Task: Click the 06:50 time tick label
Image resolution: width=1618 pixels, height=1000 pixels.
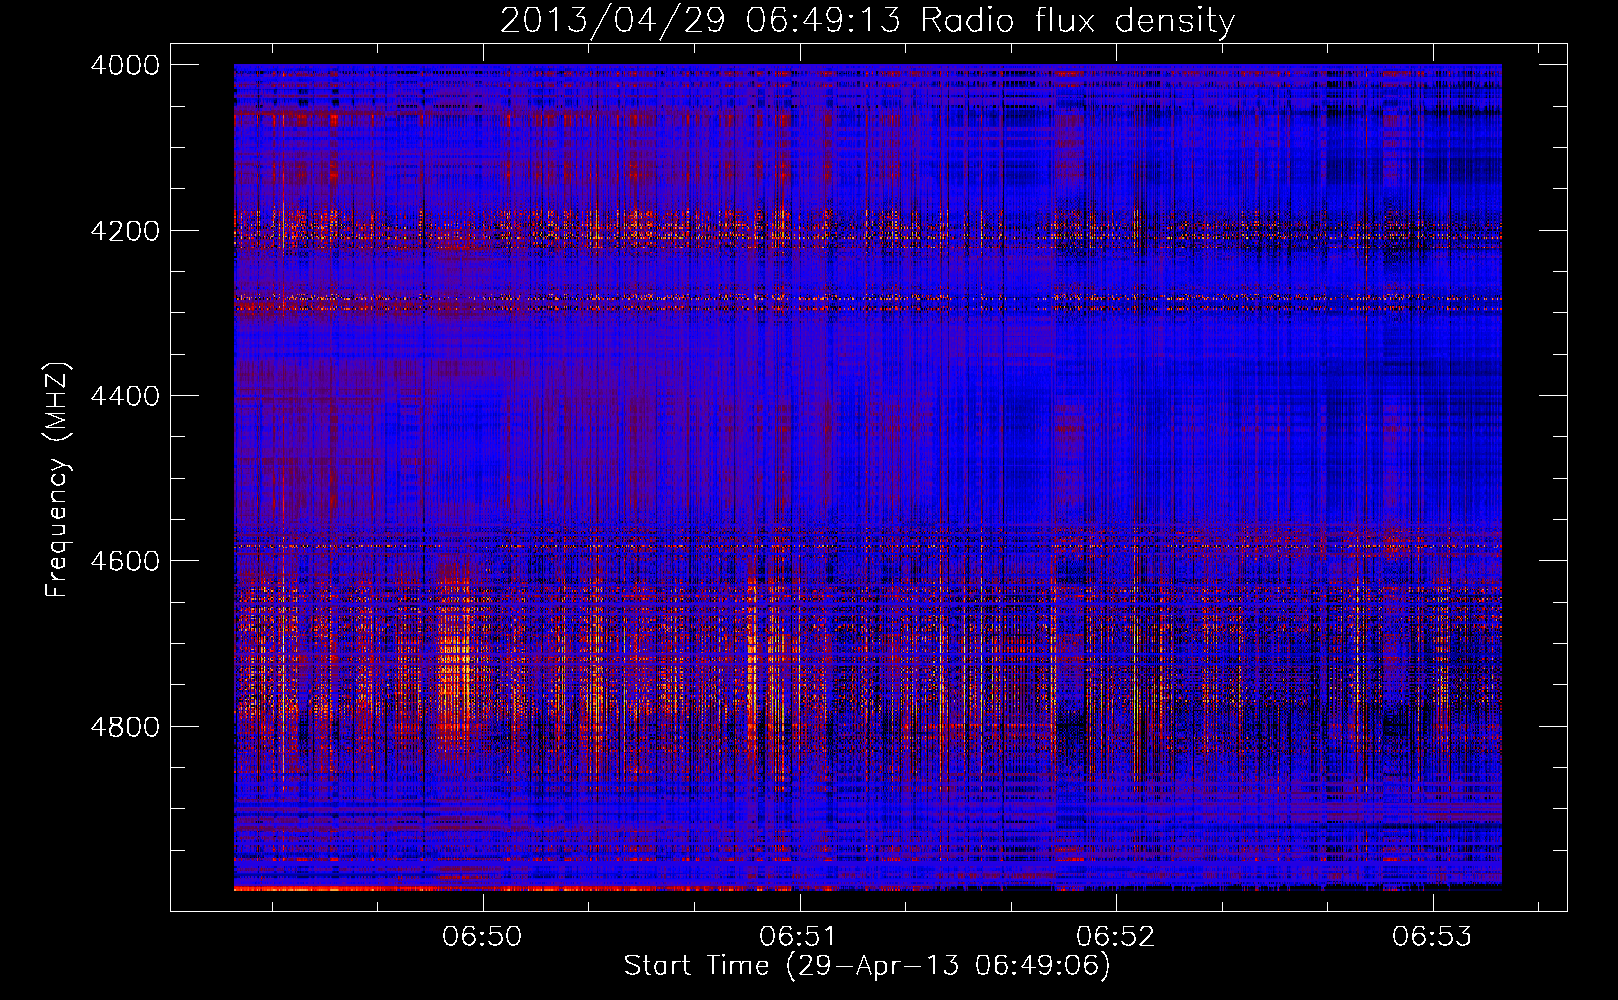Action: [x=483, y=936]
